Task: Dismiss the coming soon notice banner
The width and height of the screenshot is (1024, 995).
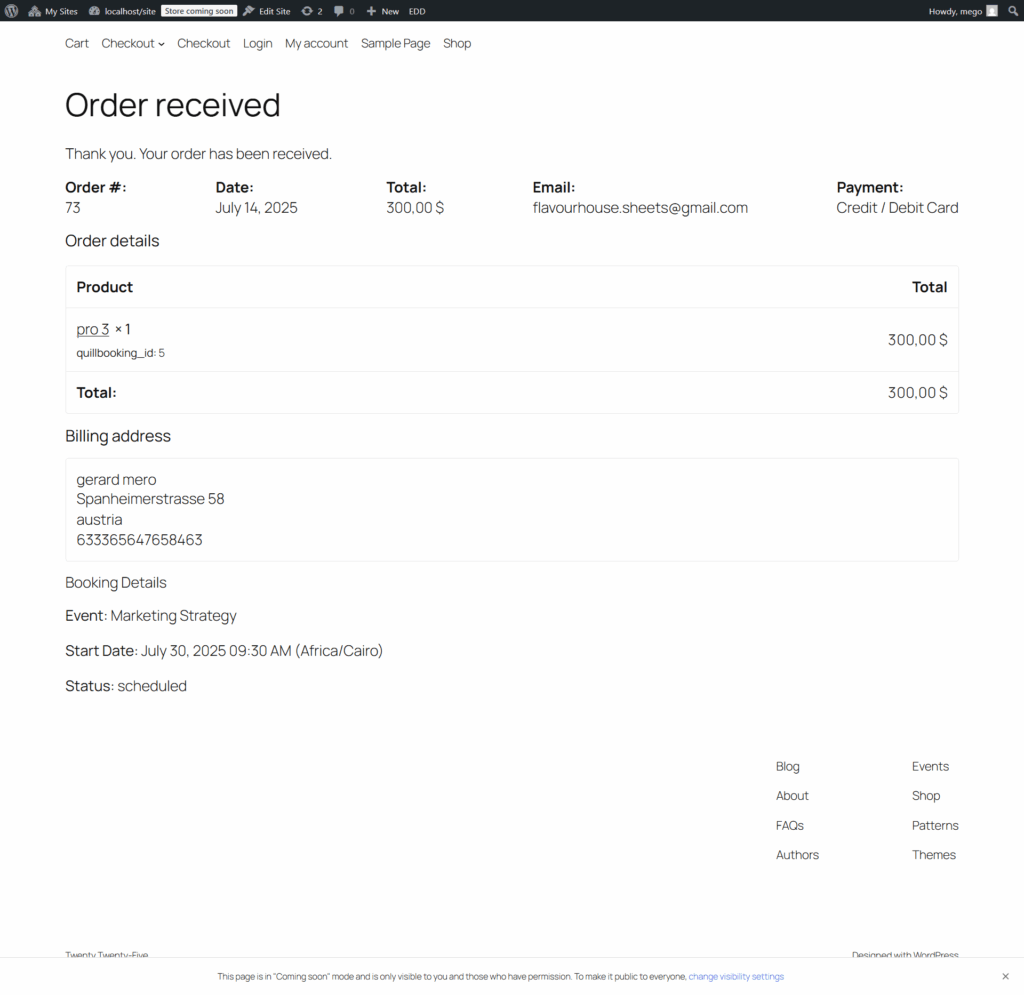Action: pos(1005,976)
